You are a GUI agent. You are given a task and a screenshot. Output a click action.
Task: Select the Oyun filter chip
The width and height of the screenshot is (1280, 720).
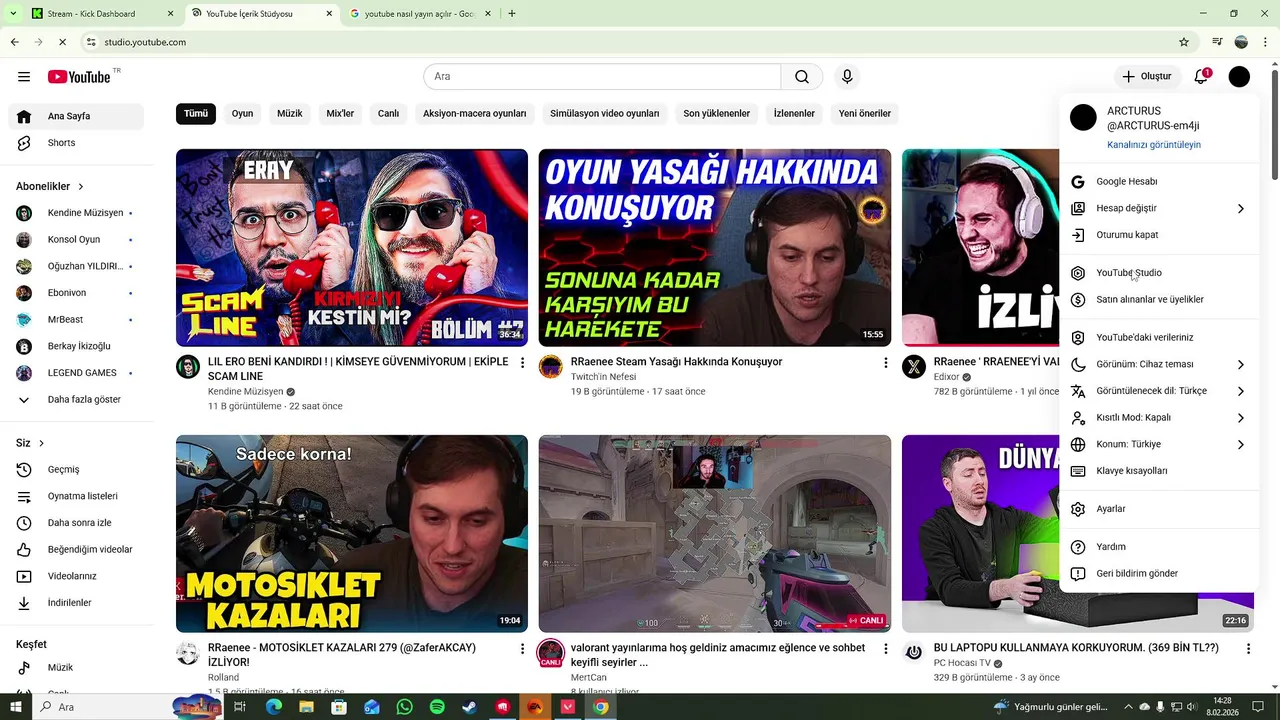(242, 114)
